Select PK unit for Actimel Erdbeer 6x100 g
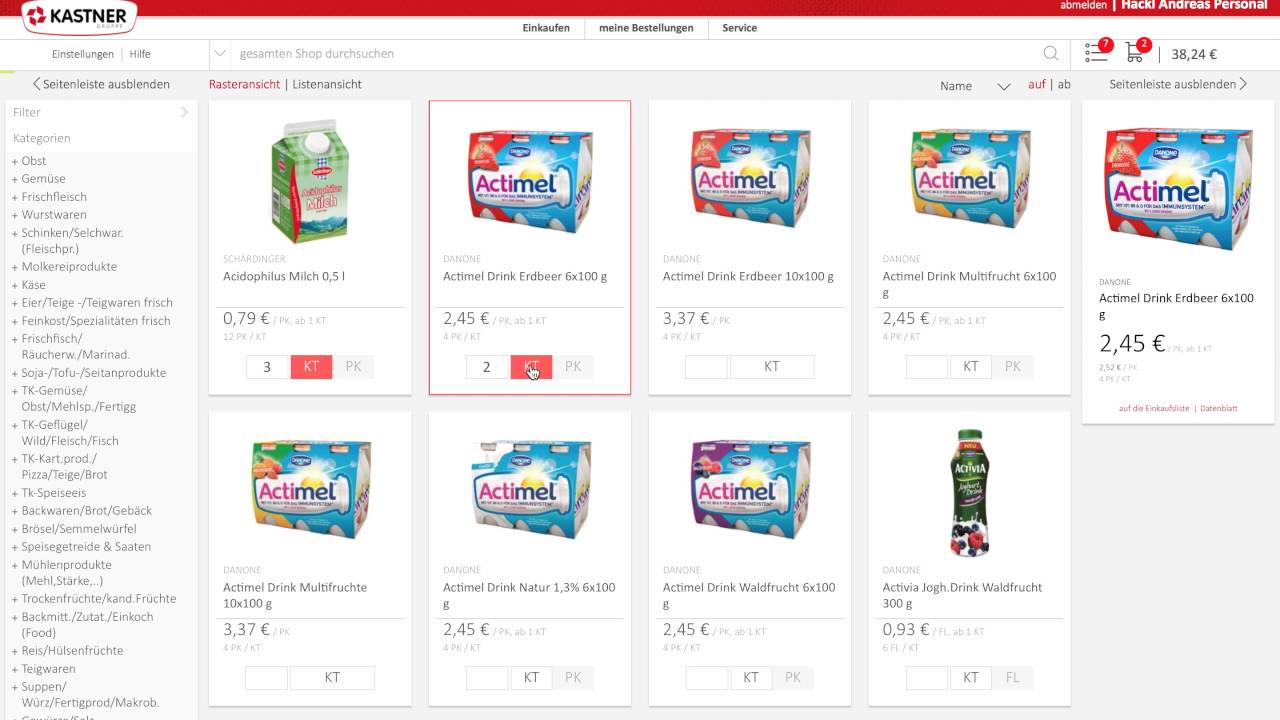1280x720 pixels. pyautogui.click(x=573, y=367)
